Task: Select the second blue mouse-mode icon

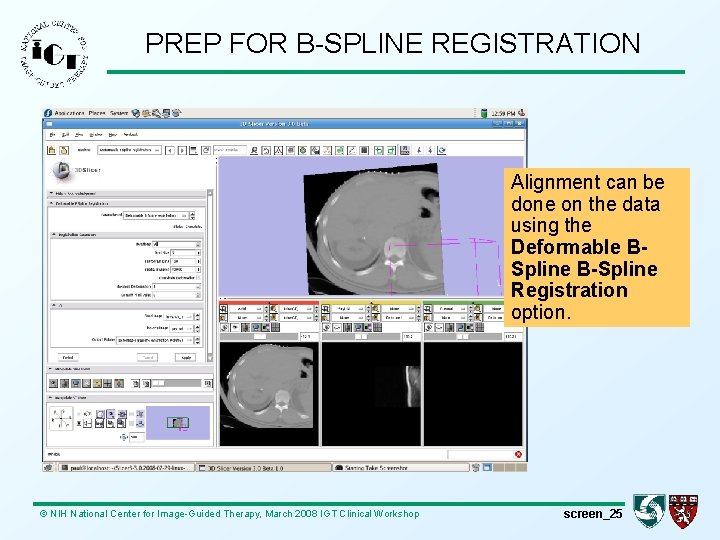Action: pos(430,150)
